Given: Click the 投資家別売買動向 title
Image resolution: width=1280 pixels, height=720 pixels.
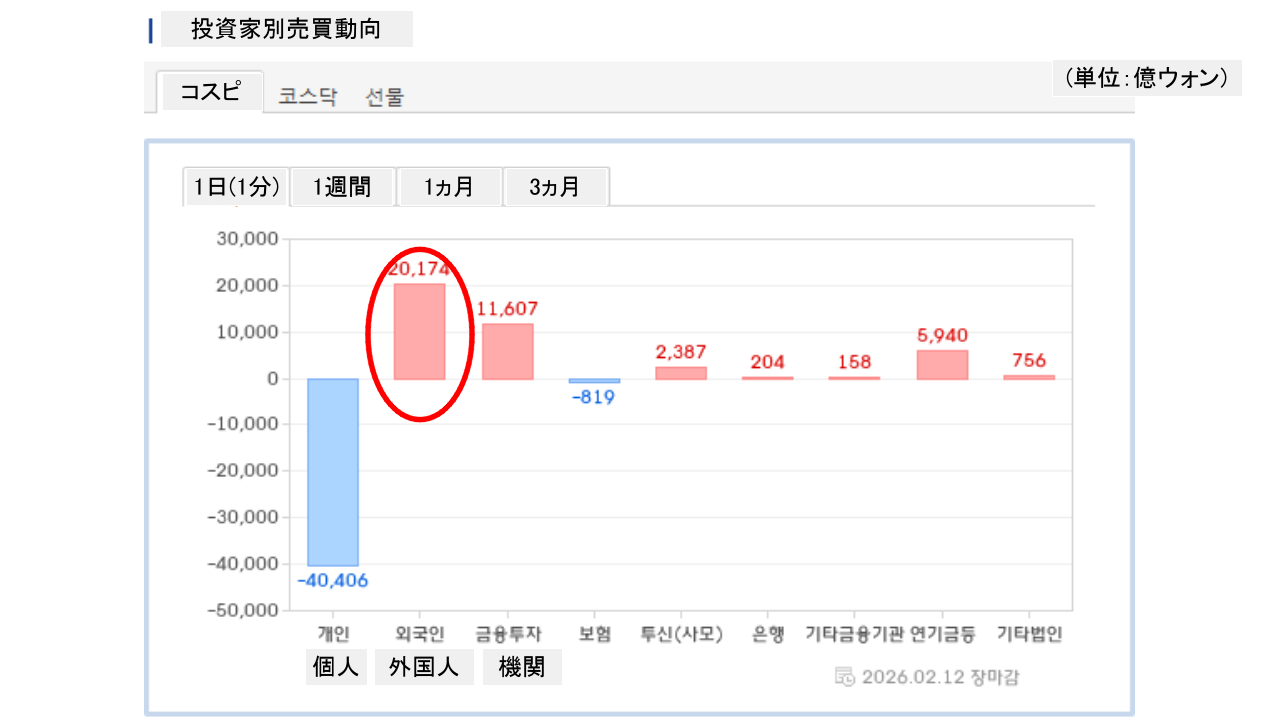Looking at the screenshot, I should click(286, 29).
